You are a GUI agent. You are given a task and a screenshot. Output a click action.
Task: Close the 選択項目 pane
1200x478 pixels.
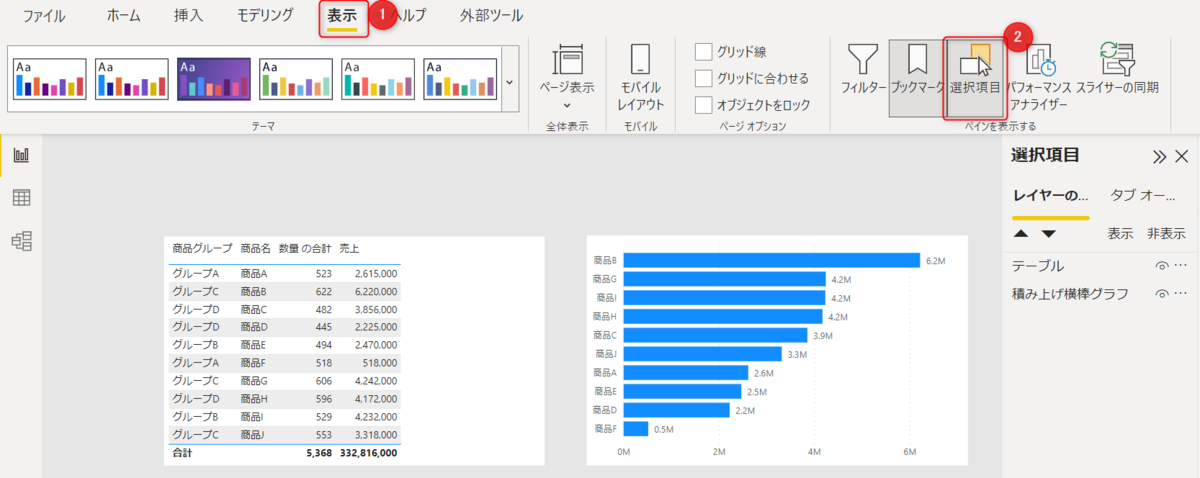point(1182,157)
